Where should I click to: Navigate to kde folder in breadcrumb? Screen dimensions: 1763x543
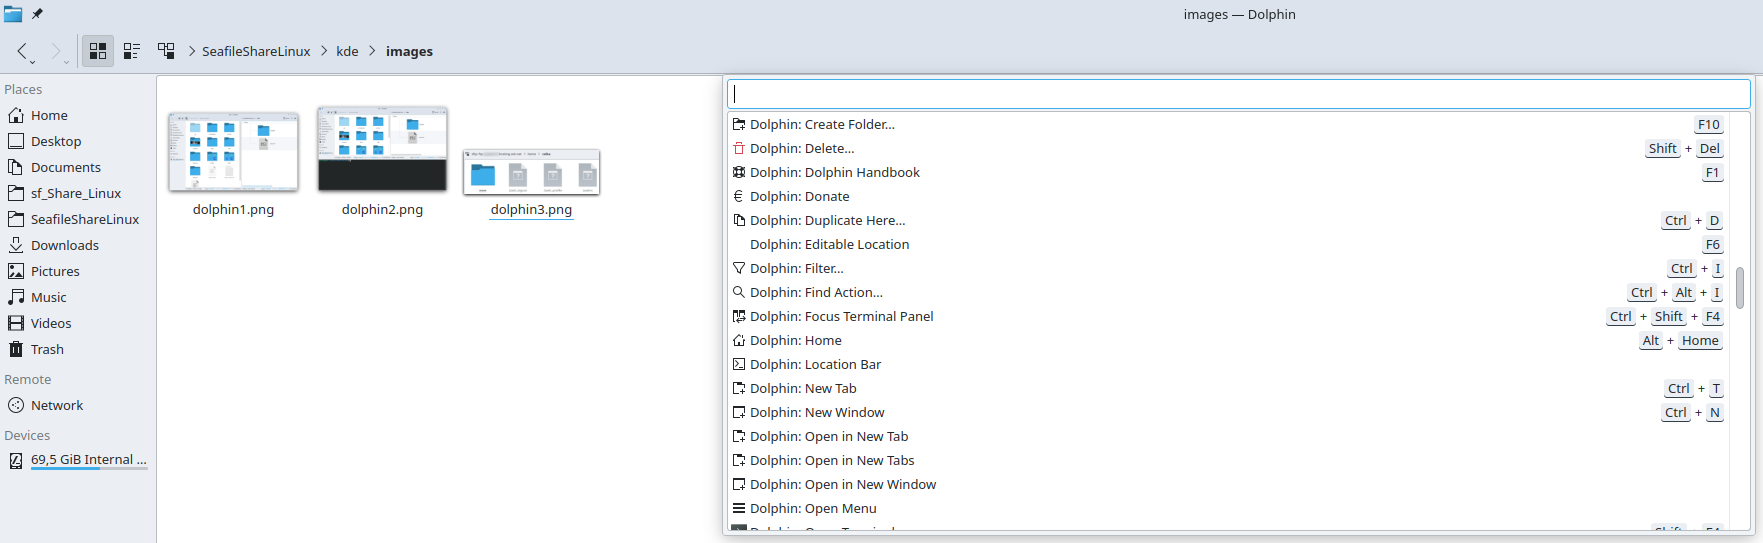coord(347,51)
